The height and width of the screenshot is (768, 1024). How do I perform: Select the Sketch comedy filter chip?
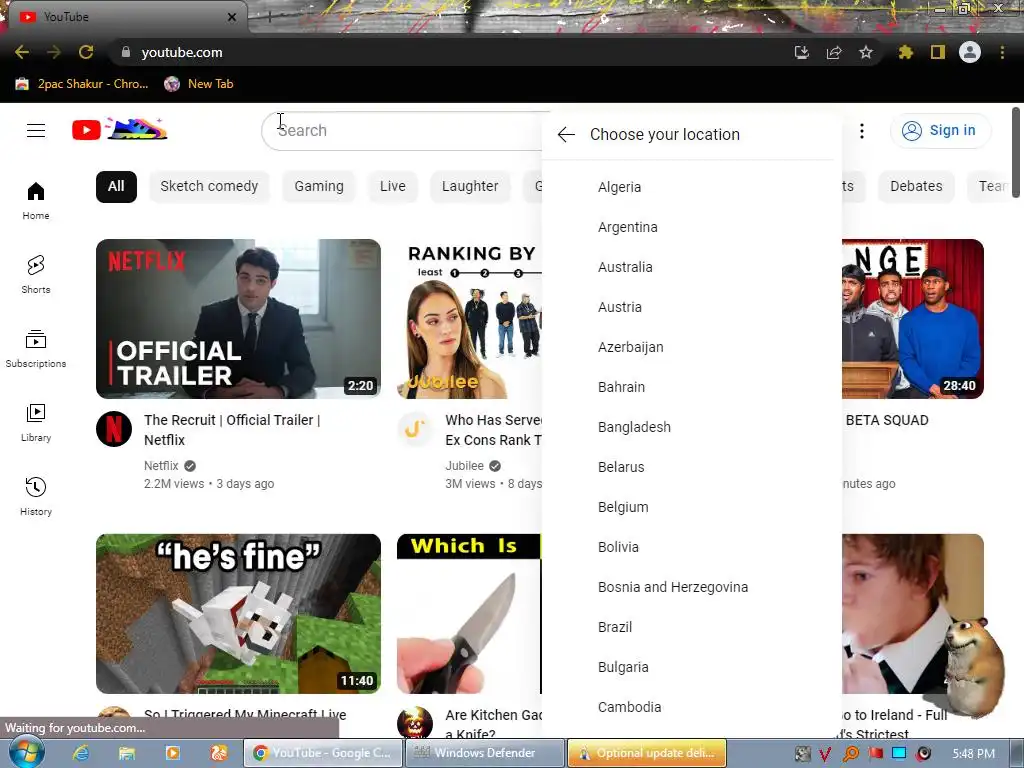coord(209,187)
